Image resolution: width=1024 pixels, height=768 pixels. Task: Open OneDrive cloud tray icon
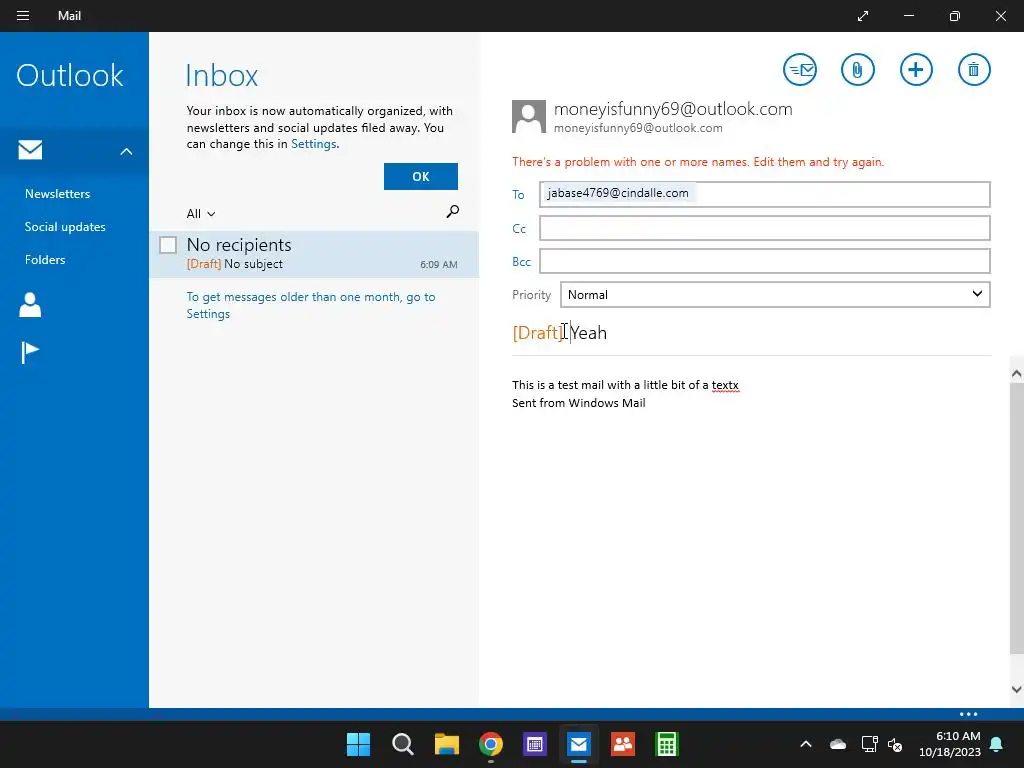pos(838,744)
